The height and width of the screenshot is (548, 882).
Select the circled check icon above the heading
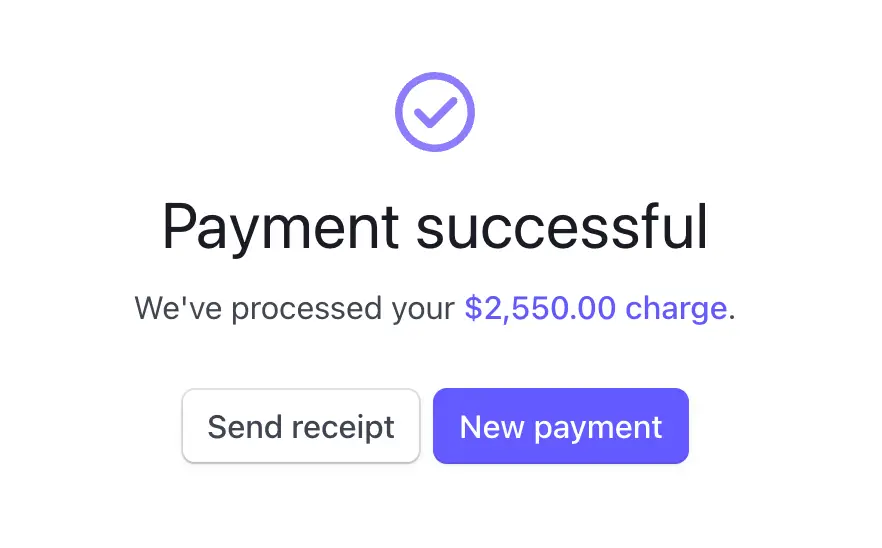click(x=434, y=112)
